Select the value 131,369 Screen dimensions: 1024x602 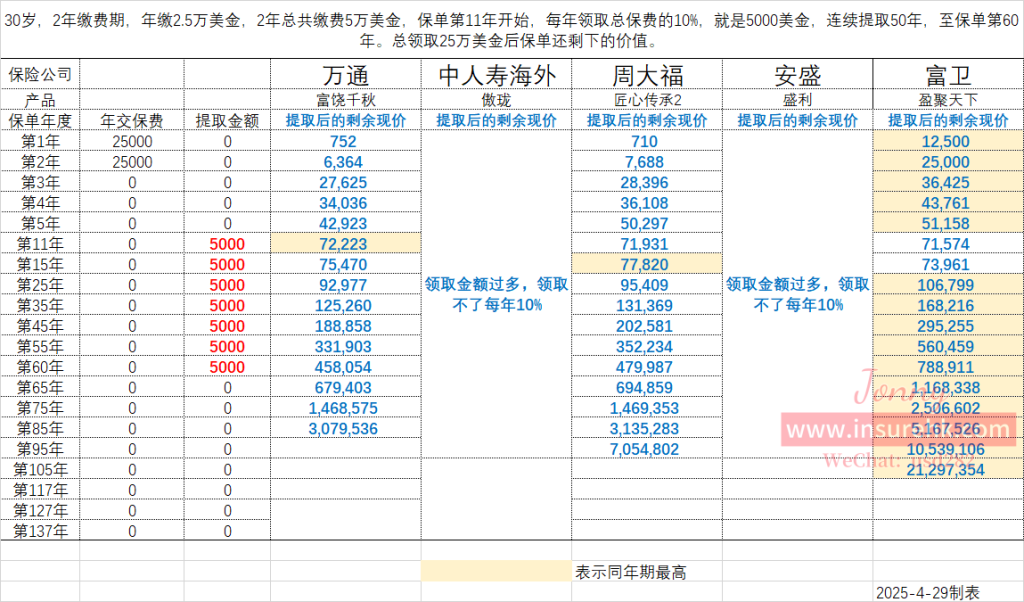[x=644, y=306]
